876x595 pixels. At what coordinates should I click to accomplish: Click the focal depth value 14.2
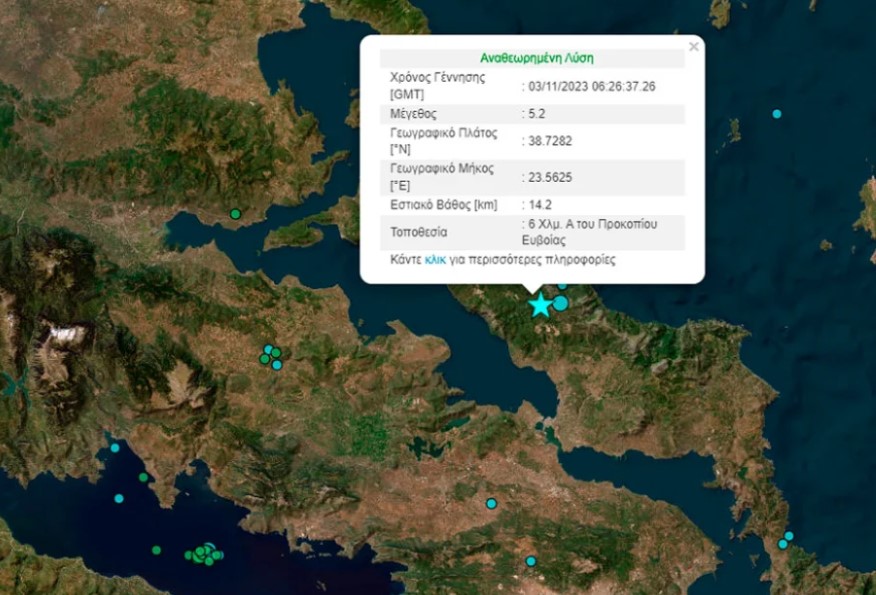pyautogui.click(x=540, y=205)
